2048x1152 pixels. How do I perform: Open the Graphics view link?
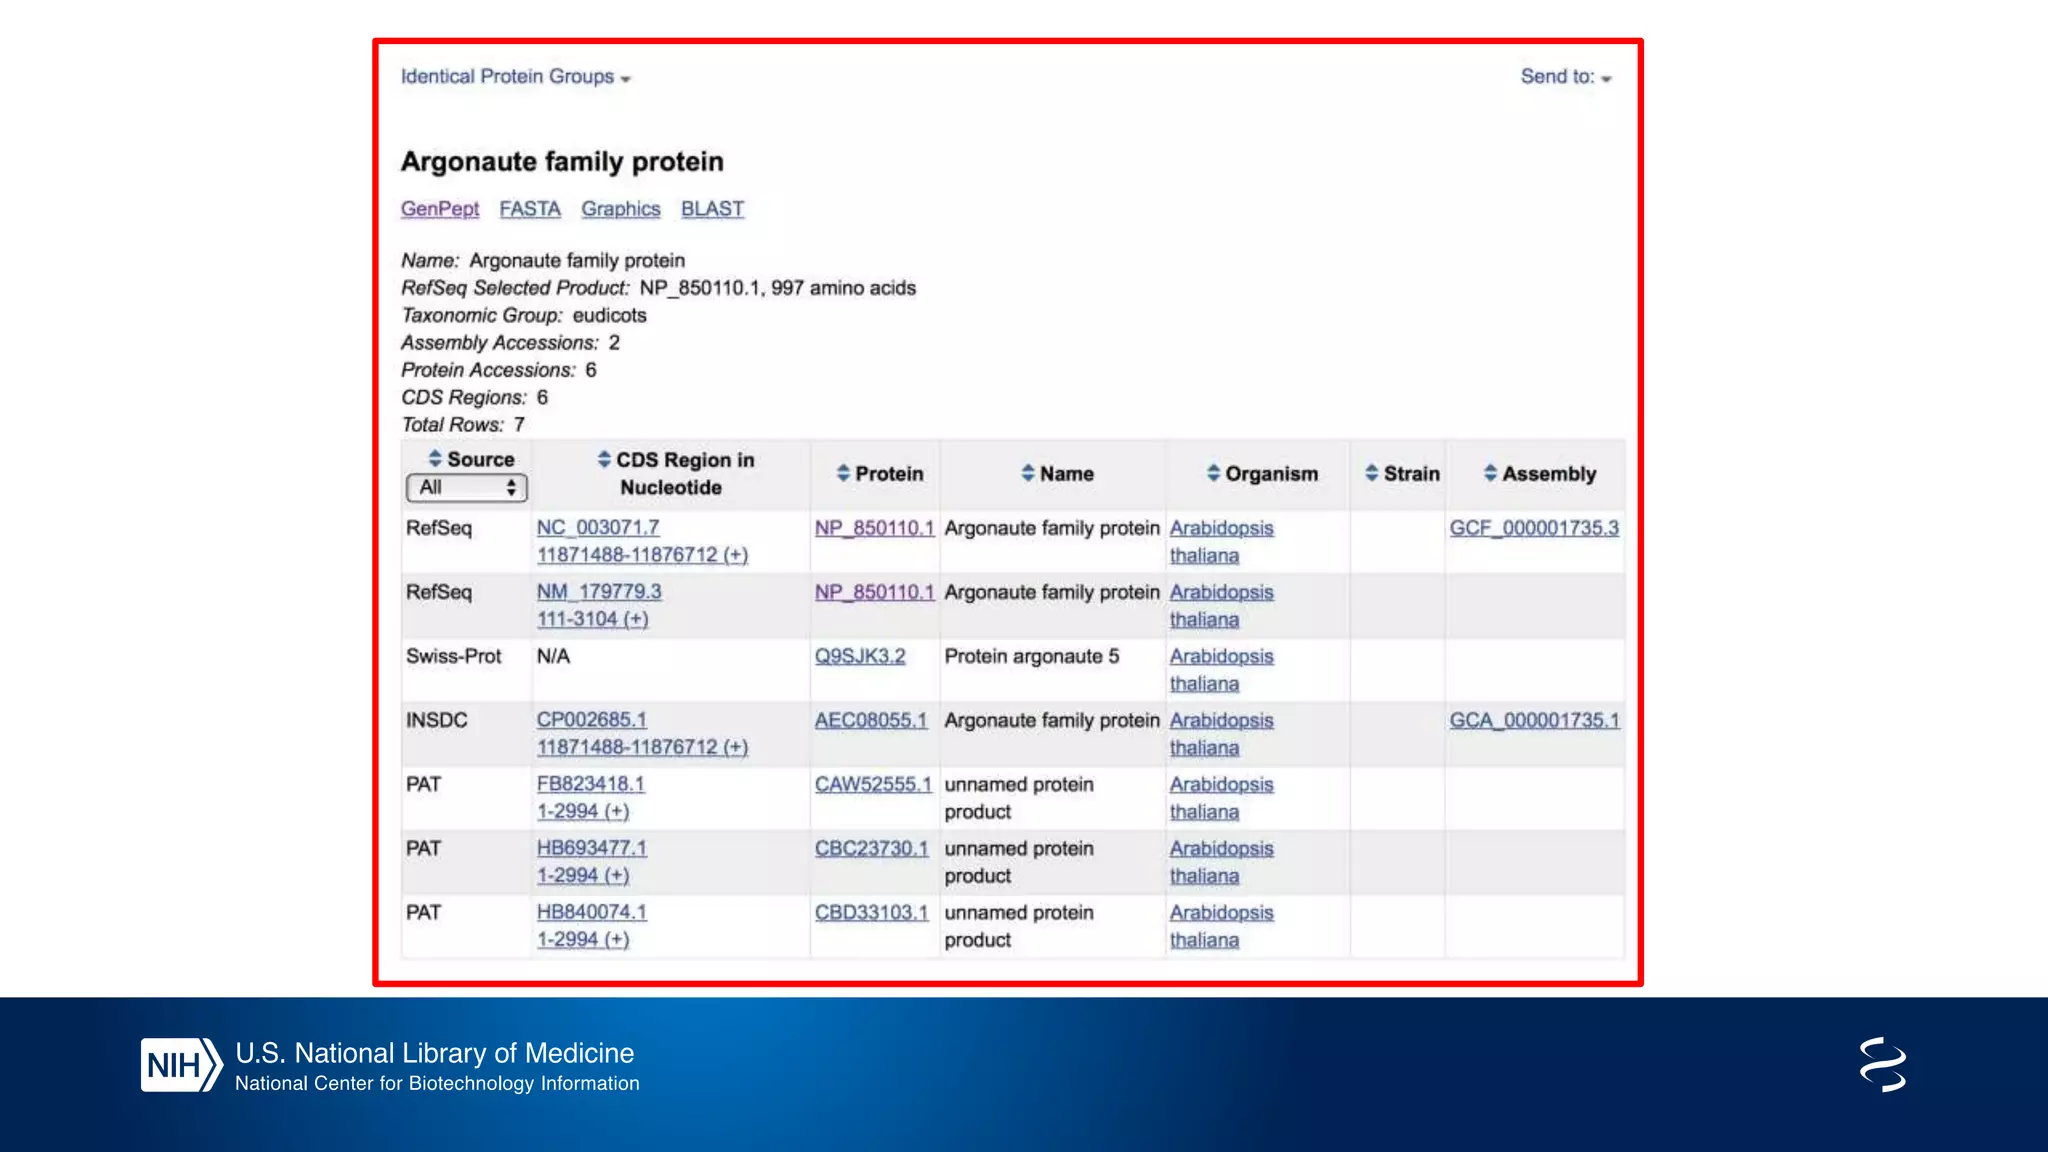click(621, 209)
